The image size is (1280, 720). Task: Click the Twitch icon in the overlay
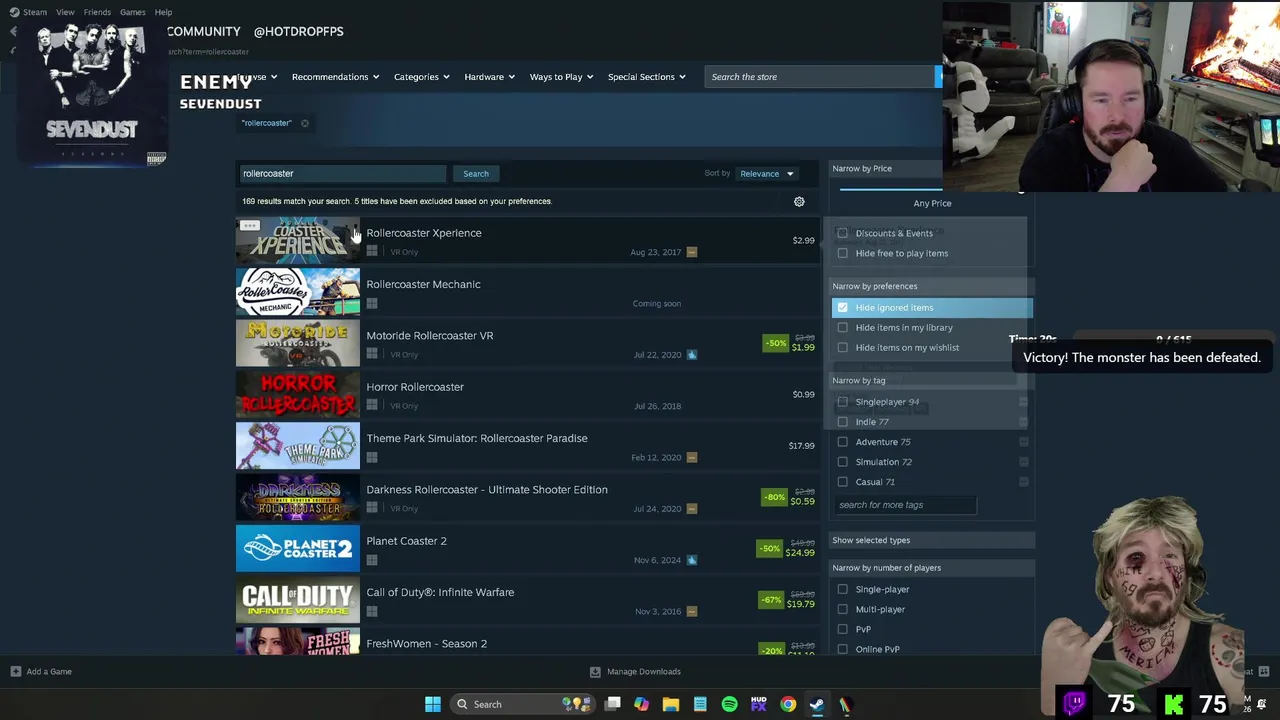[1075, 703]
